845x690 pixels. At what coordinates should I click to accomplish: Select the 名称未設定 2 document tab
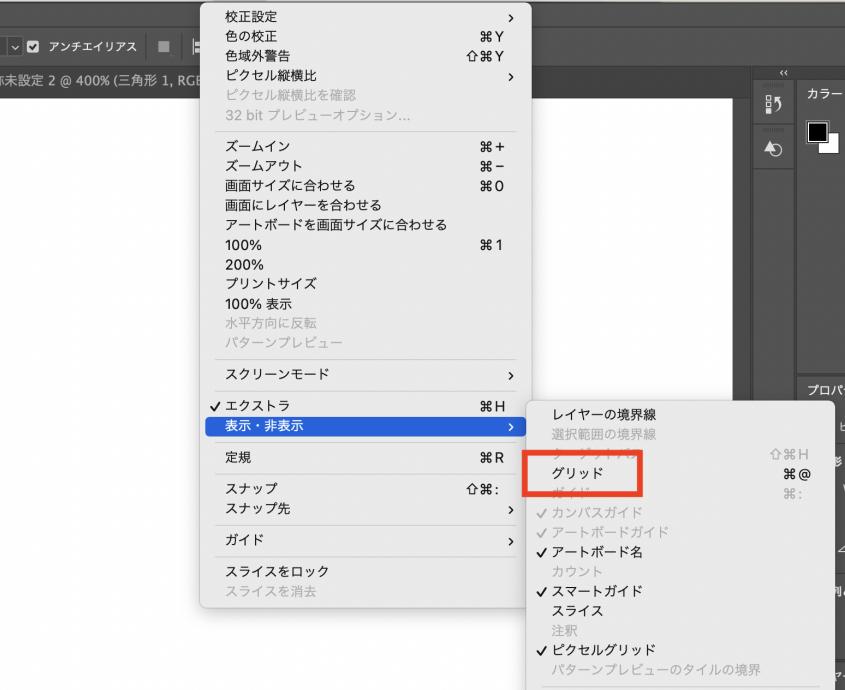[x=100, y=81]
